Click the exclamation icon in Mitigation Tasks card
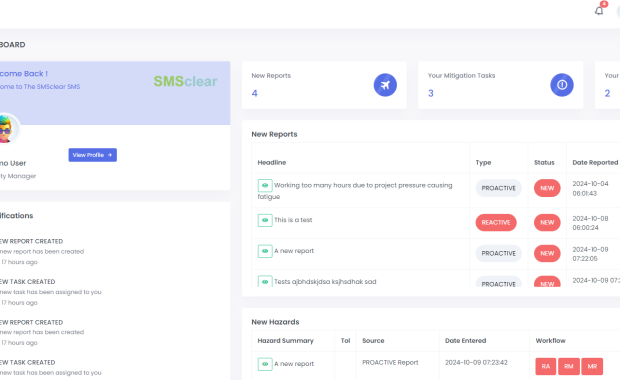Viewport: 620px width, 380px height. click(x=562, y=85)
